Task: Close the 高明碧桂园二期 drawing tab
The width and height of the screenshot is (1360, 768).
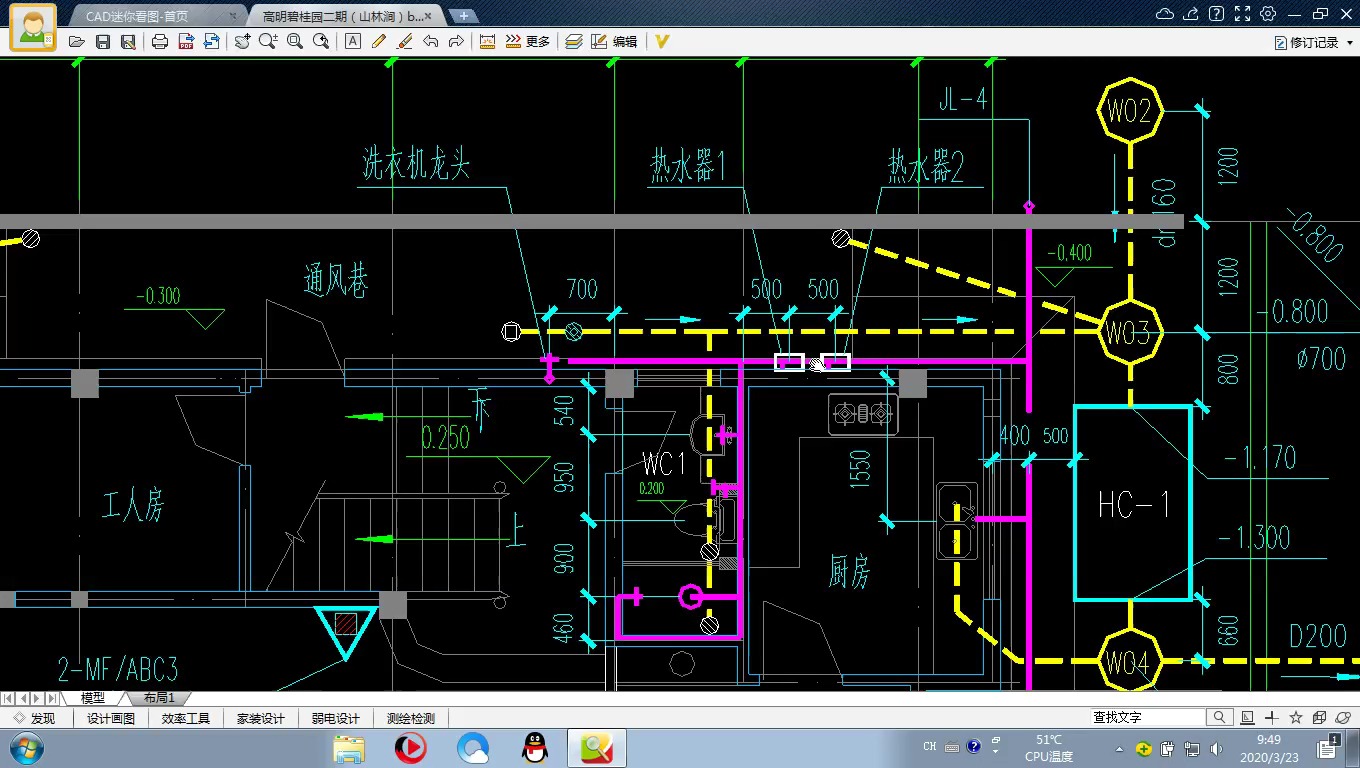Action: [428, 16]
